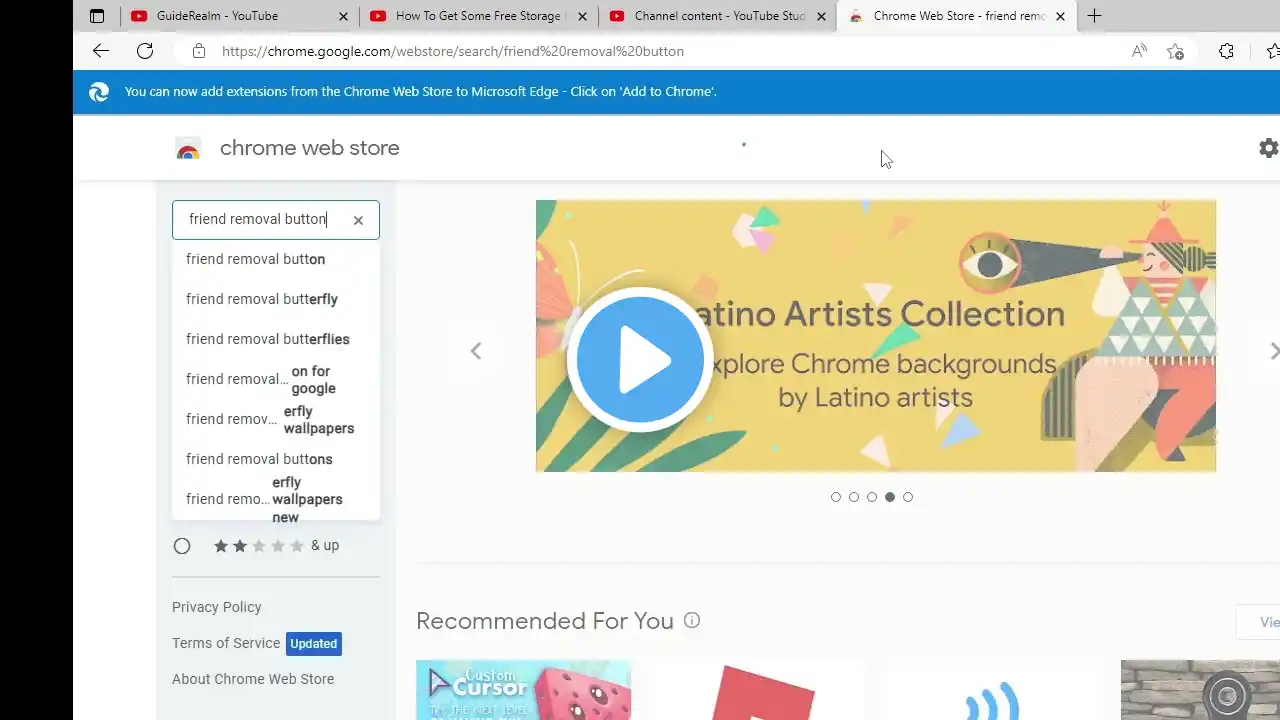Open a new tab with plus button

[1094, 16]
